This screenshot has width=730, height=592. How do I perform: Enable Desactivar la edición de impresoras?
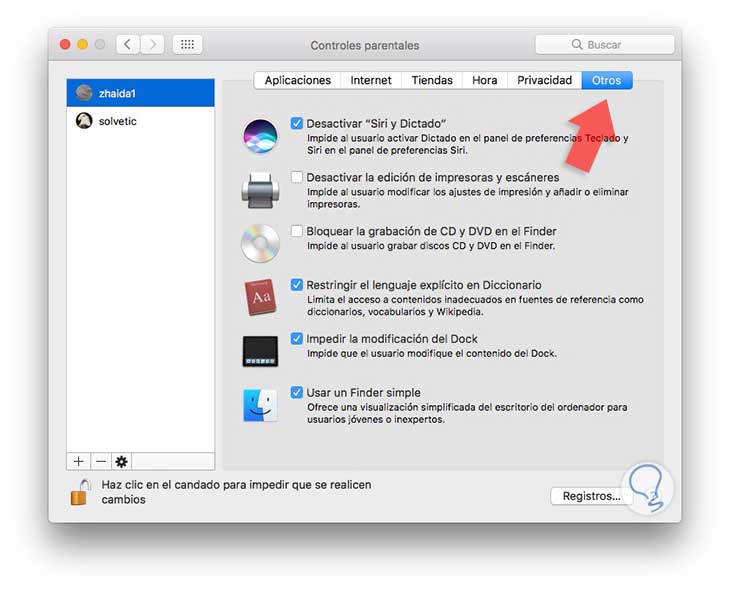(x=297, y=177)
